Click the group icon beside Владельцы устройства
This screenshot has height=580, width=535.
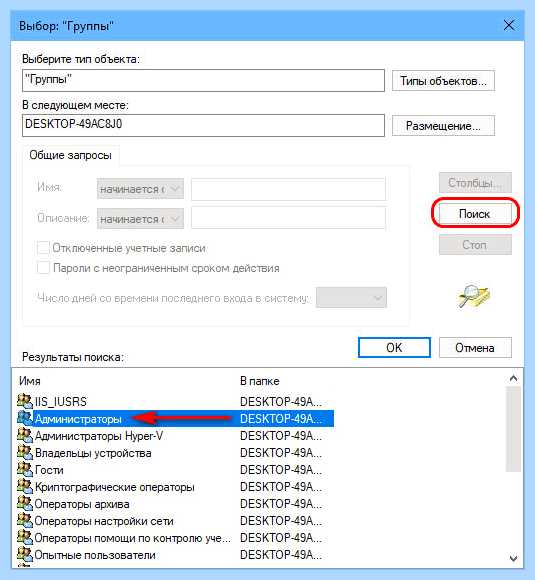click(25, 452)
